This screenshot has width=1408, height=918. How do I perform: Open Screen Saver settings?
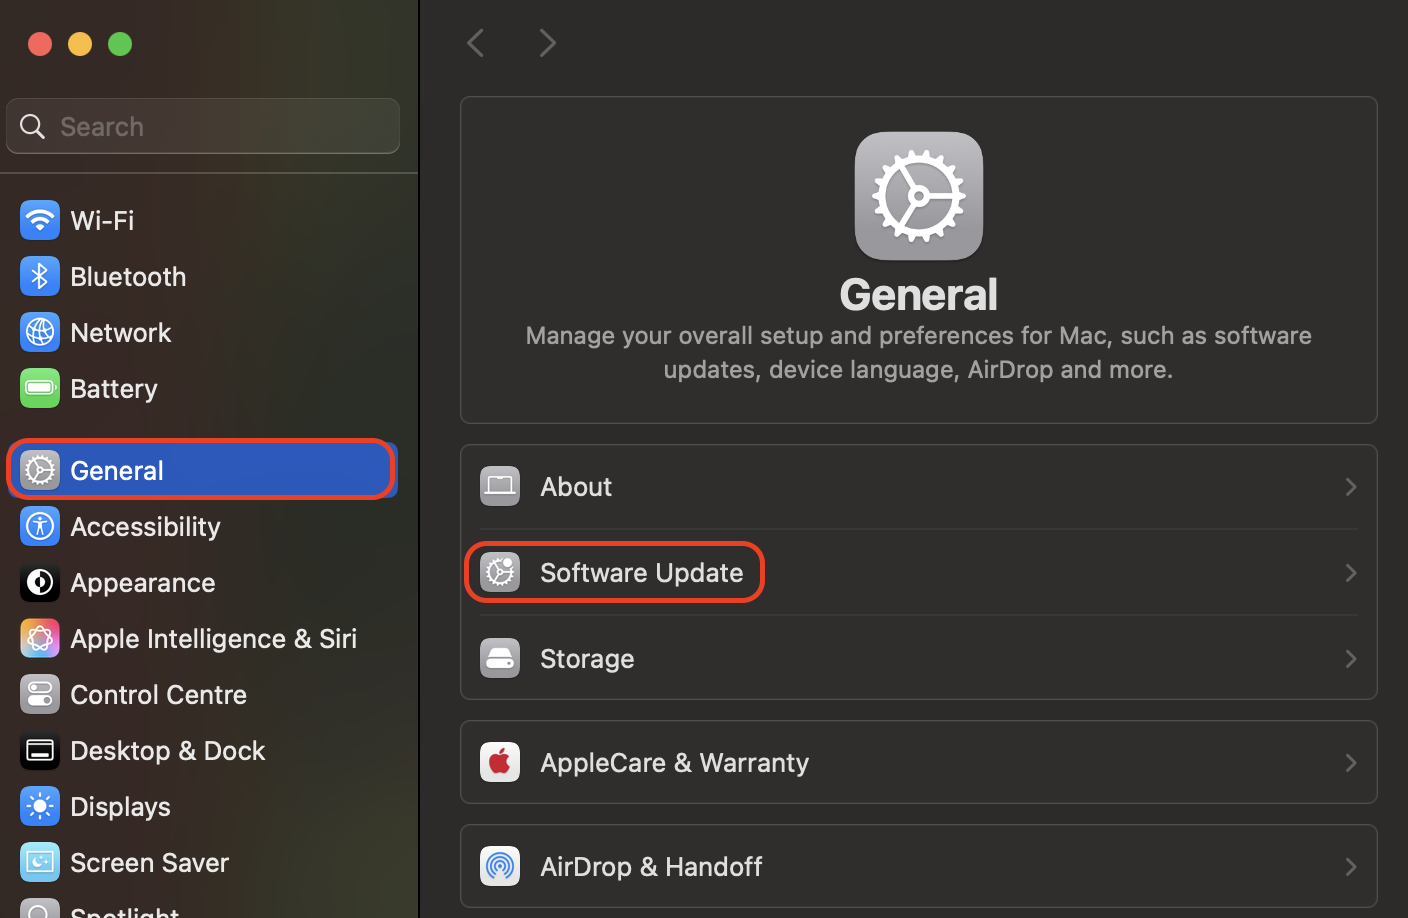pos(149,862)
